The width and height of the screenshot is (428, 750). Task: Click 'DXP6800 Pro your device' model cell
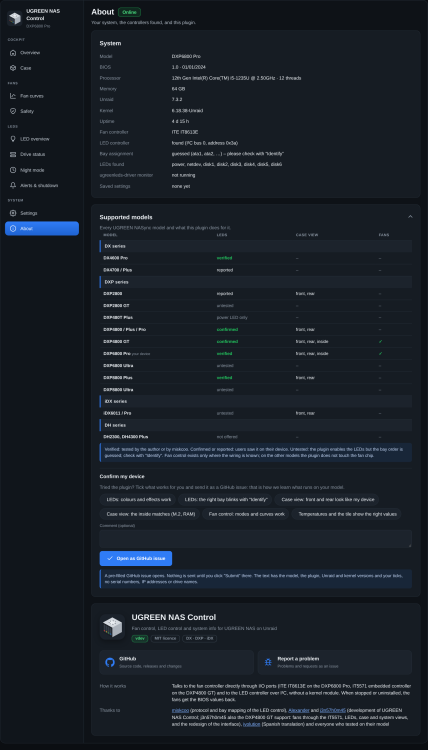pos(127,353)
